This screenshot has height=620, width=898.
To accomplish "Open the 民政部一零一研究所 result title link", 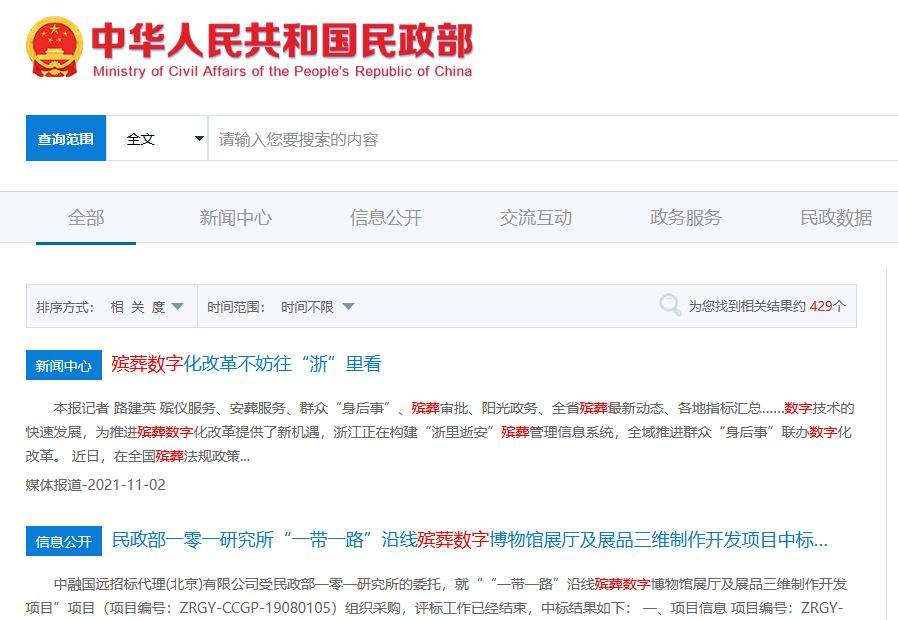I will 470,540.
